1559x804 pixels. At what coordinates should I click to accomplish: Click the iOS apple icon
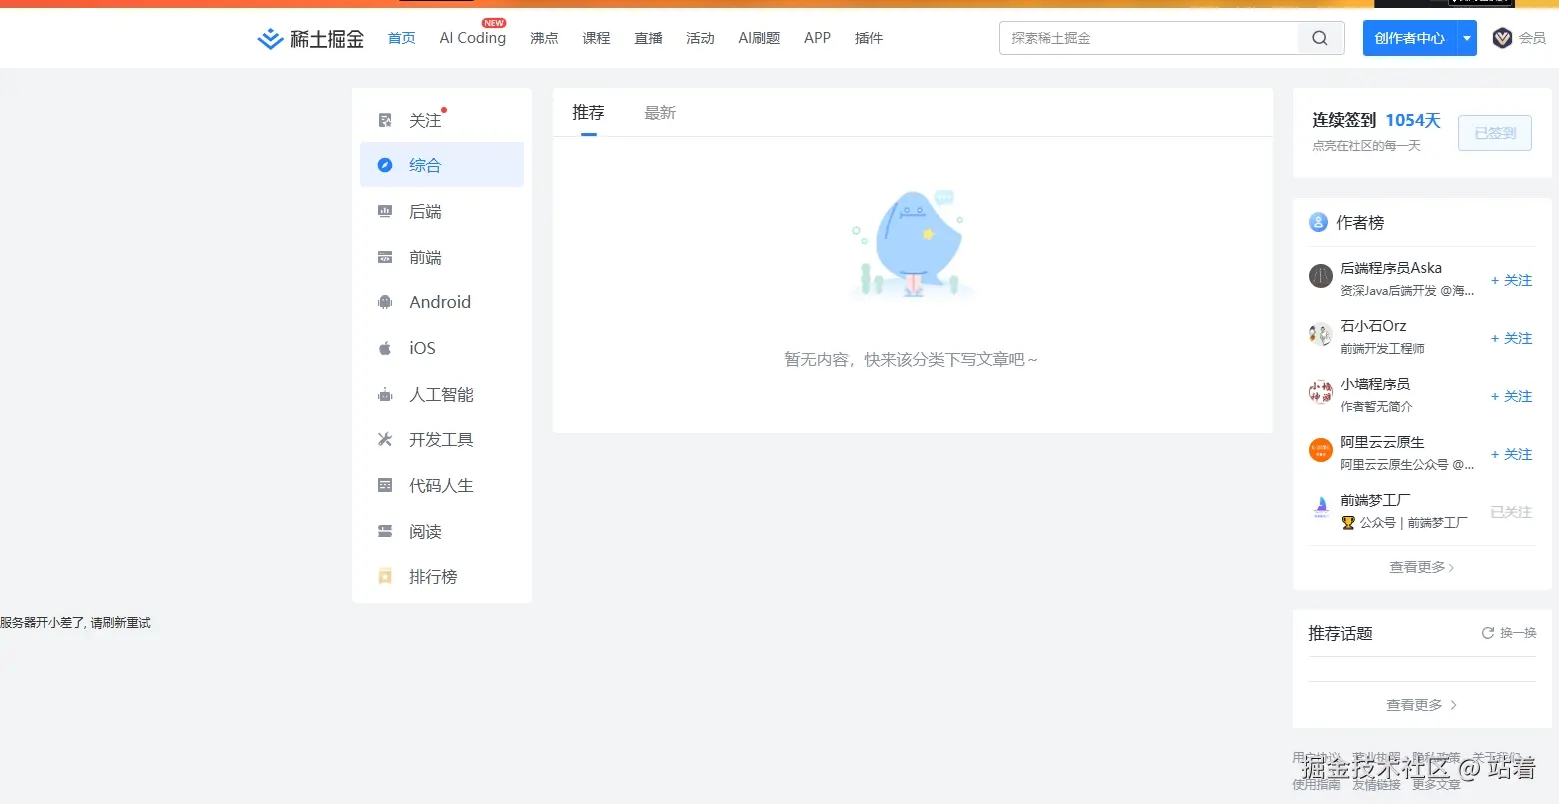(385, 348)
